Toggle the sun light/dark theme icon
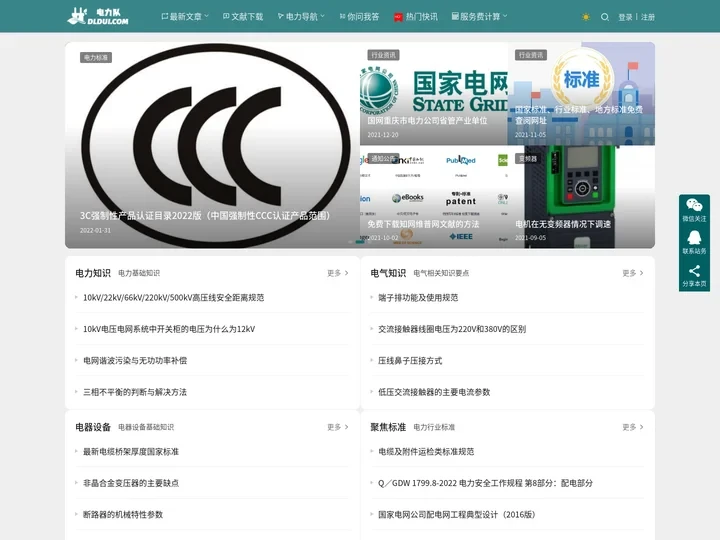 pos(585,17)
